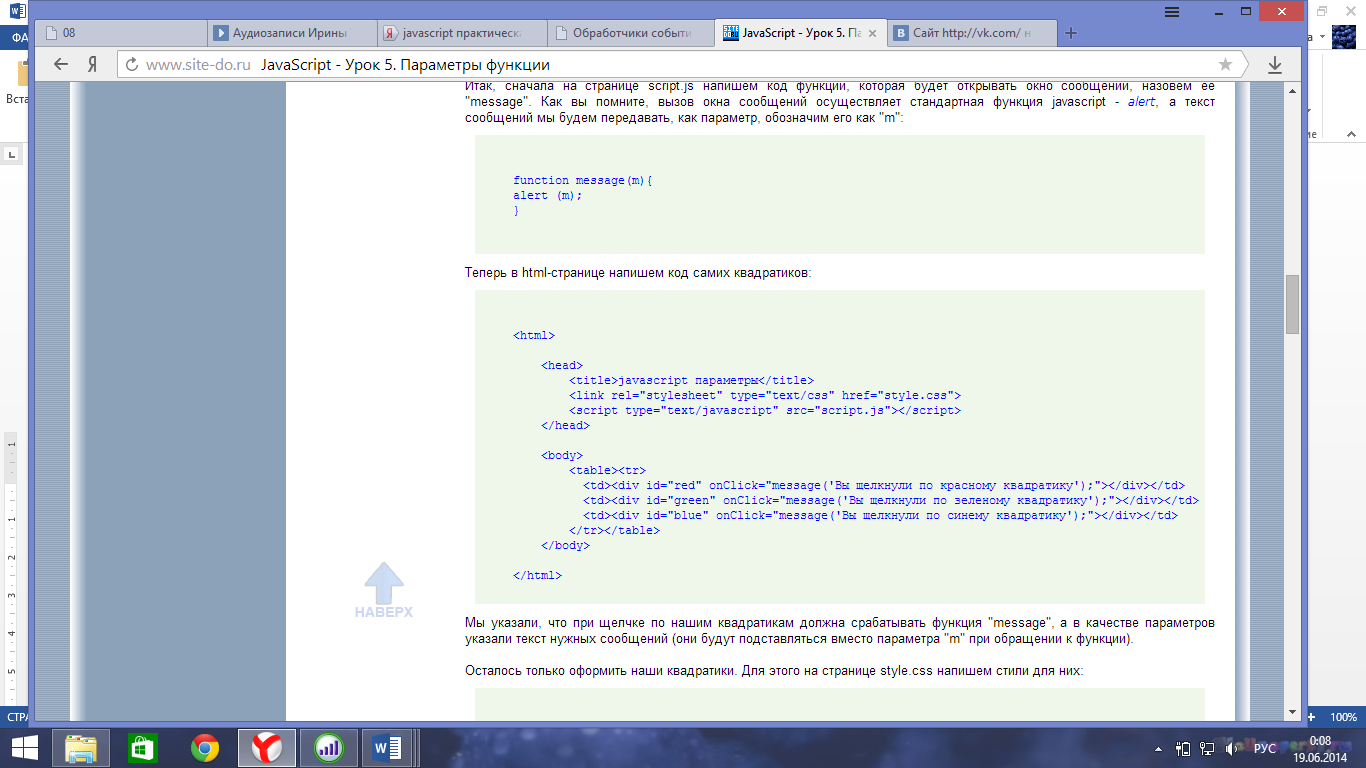Viewport: 1366px width, 768px height.
Task: Click the down arrow of page scrollbar
Action: (x=1291, y=712)
